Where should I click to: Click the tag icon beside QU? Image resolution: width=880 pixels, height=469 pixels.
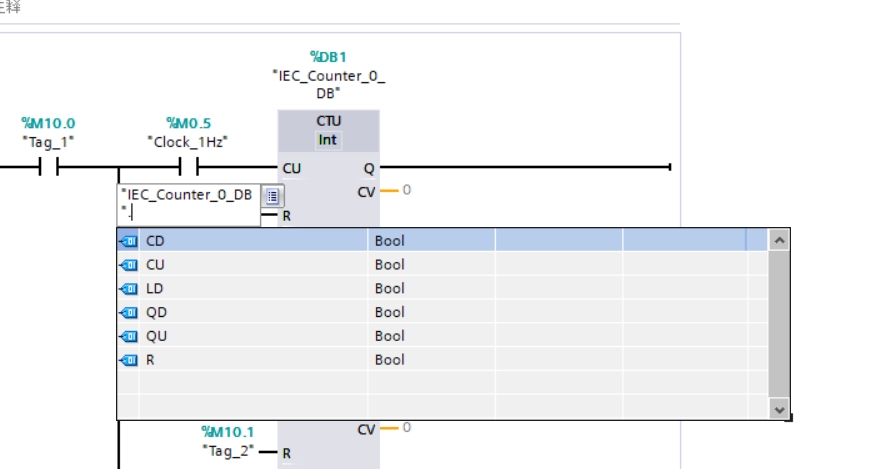[127, 336]
